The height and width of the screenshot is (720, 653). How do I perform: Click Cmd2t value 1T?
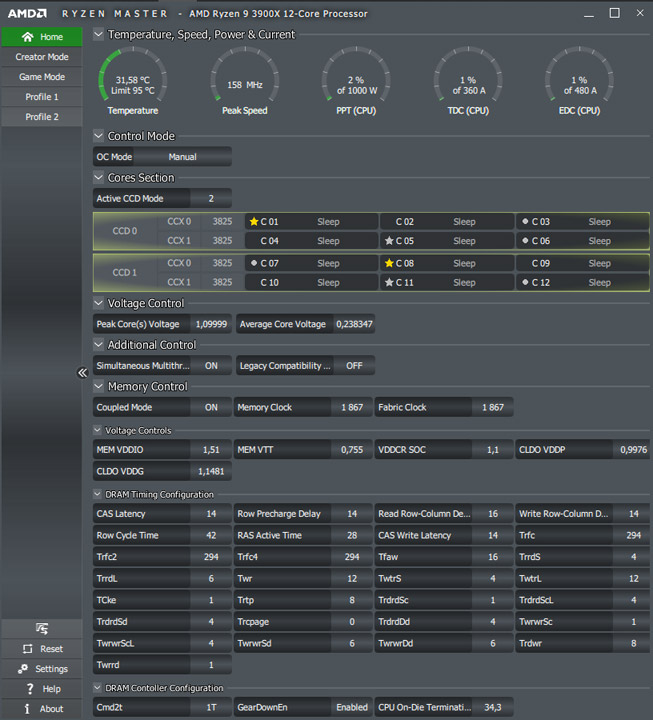point(211,707)
